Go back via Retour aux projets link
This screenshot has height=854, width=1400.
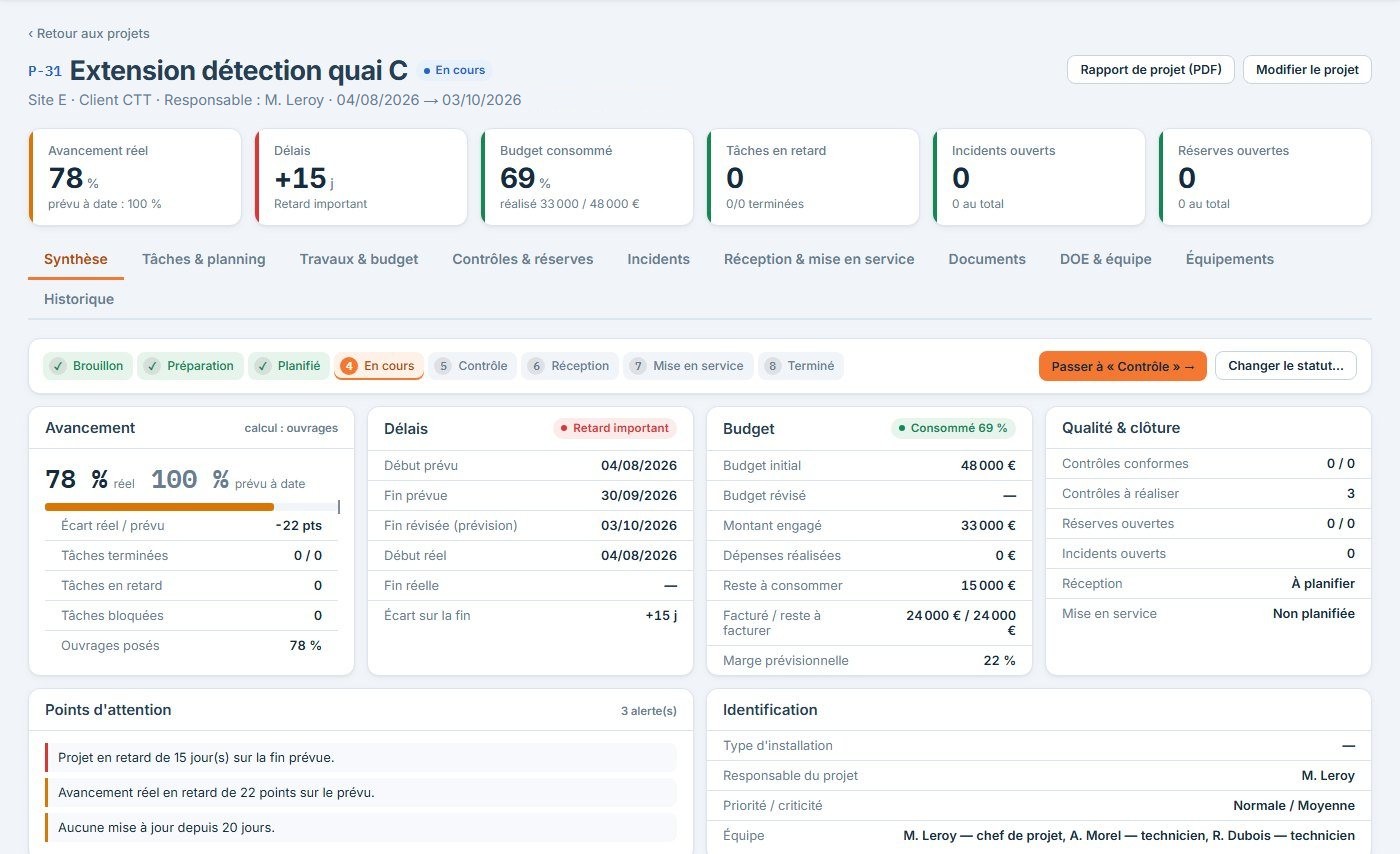click(x=89, y=33)
